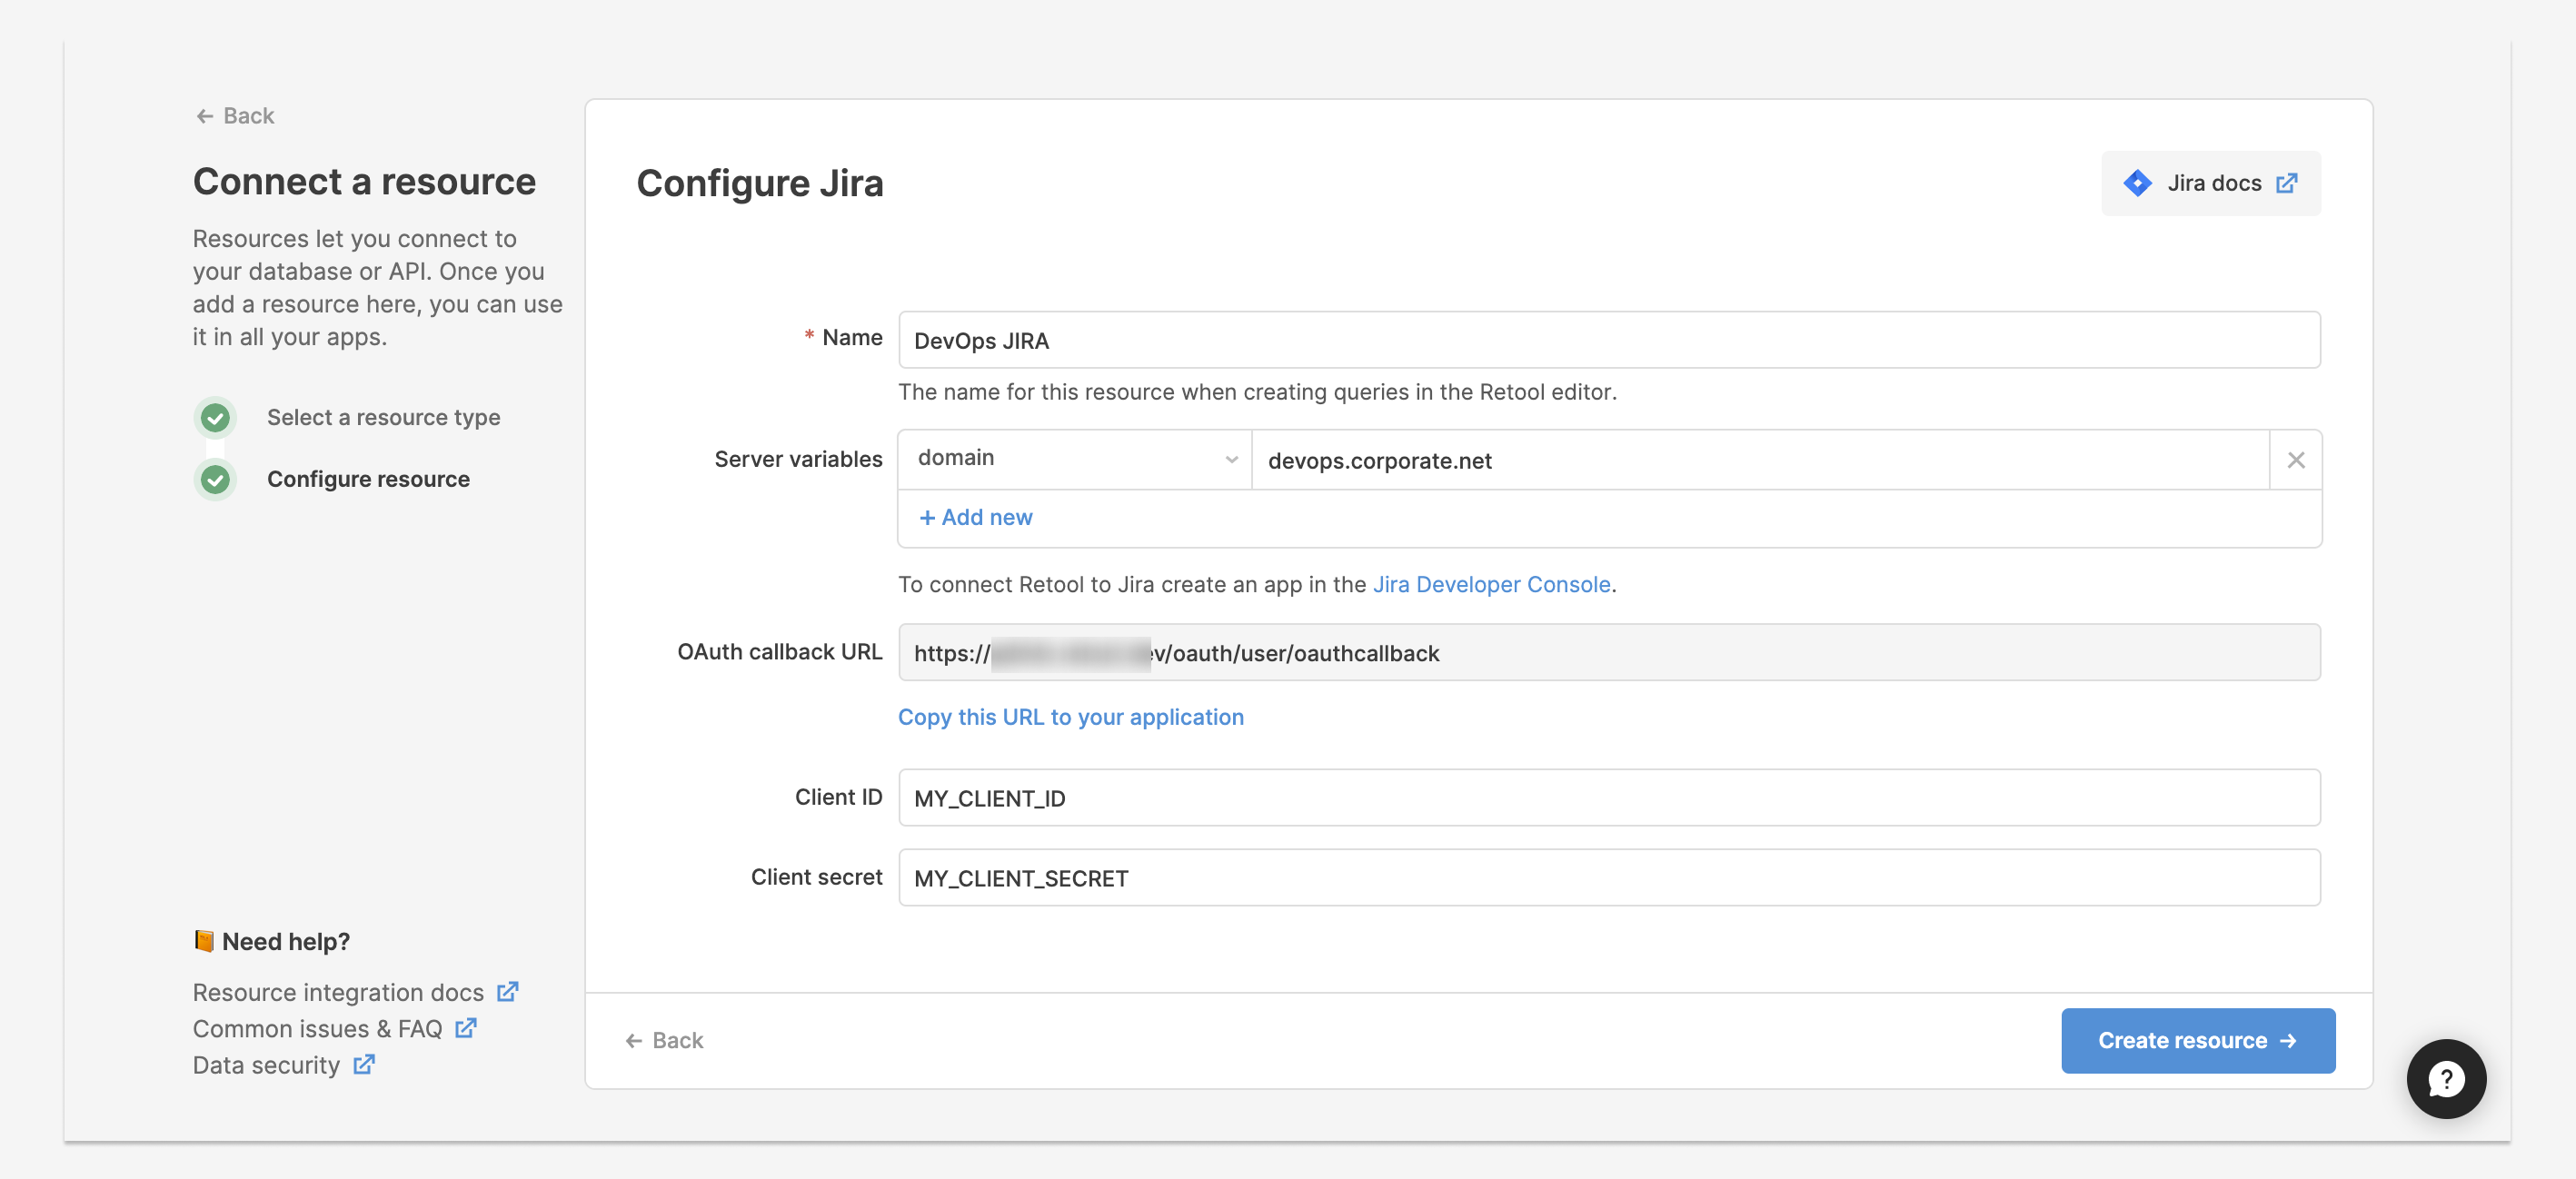Open the Data security link

(283, 1065)
